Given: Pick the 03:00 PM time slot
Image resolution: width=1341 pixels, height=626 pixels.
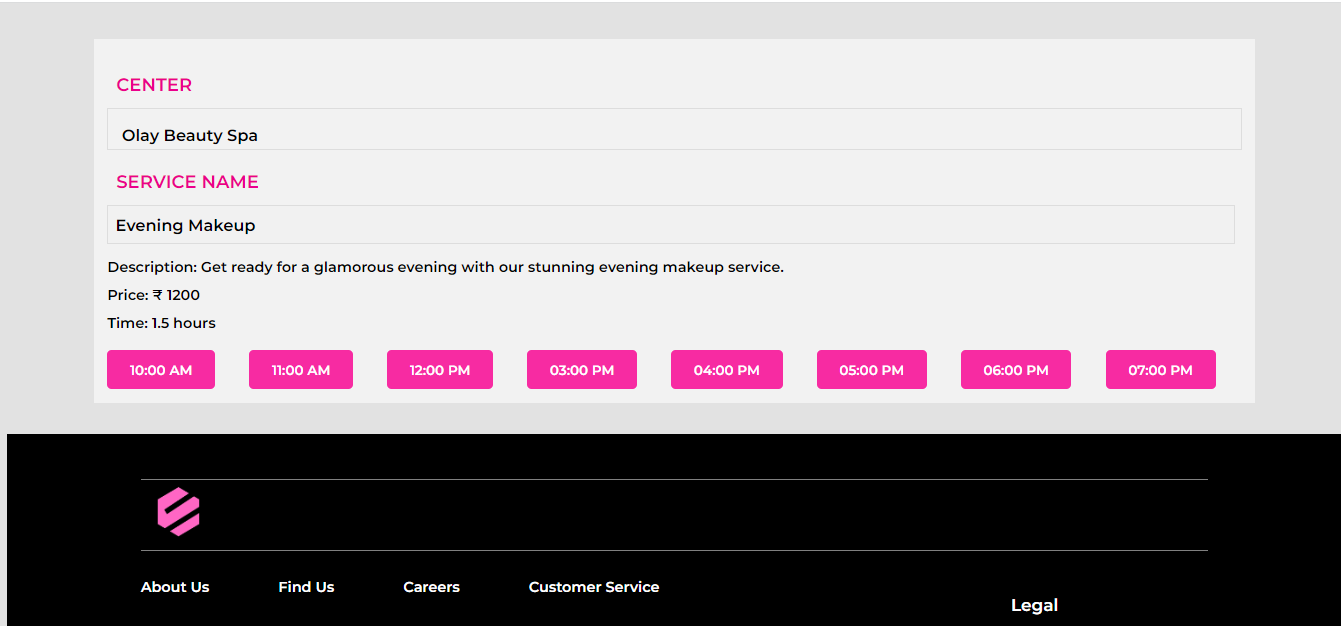Looking at the screenshot, I should [x=582, y=370].
